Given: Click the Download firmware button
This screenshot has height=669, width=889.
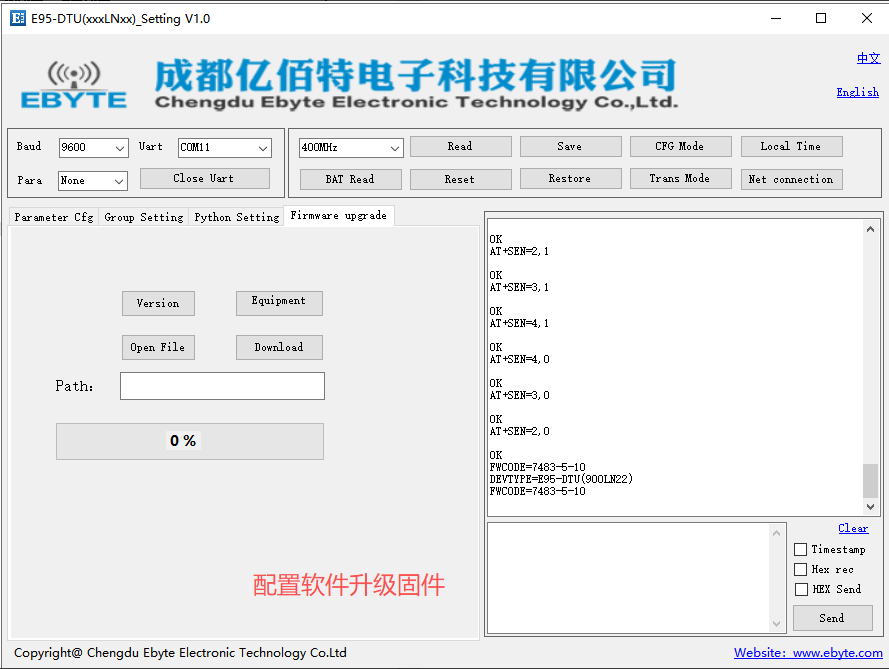Looking at the screenshot, I should (279, 347).
